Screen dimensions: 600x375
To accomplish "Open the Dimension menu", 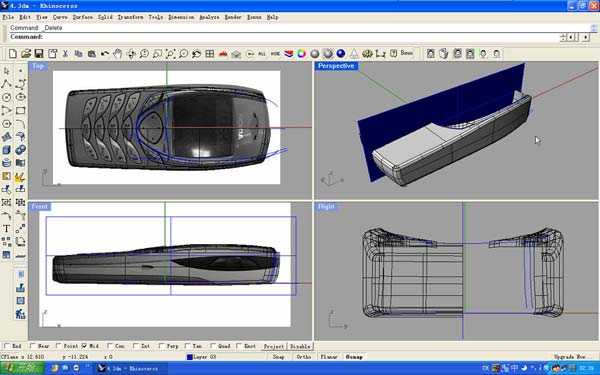I will point(181,17).
